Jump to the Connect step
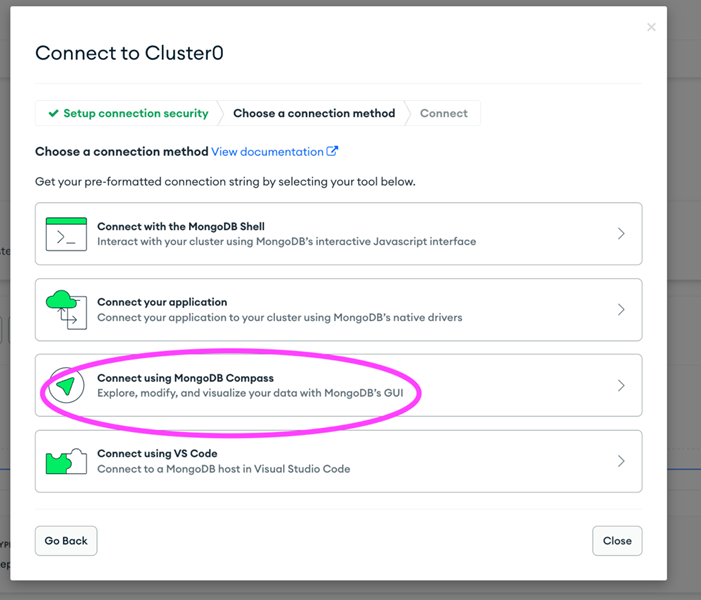The height and width of the screenshot is (600, 701). (x=443, y=113)
